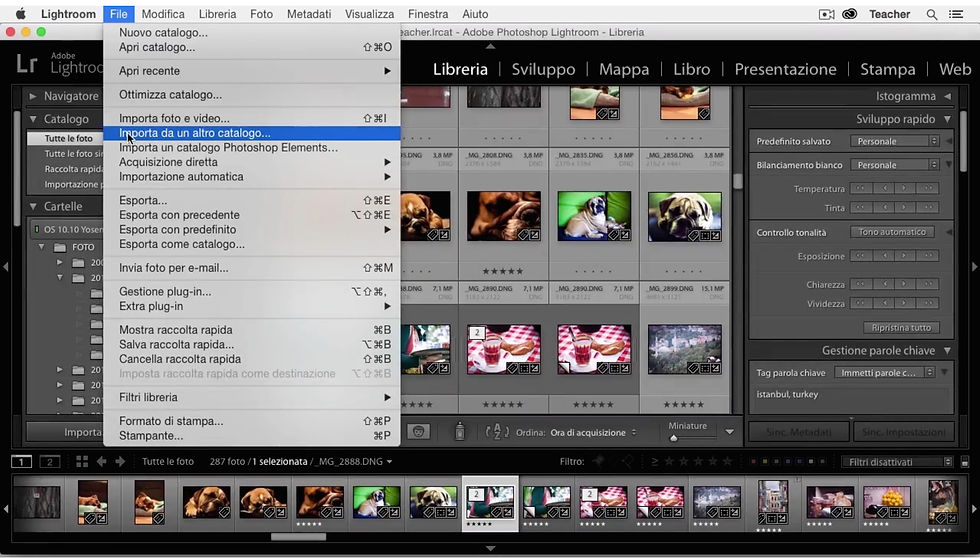This screenshot has height=558, width=980.
Task: Decrease Temperatura with the double left arrow
Action: (x=861, y=189)
